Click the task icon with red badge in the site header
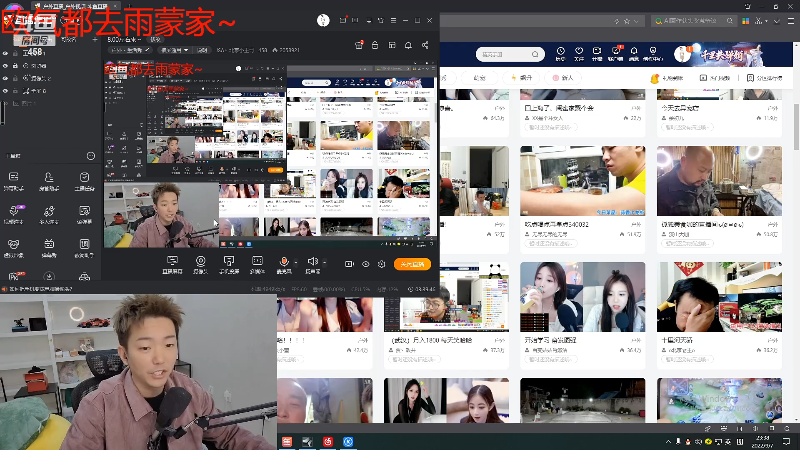 tap(616, 54)
